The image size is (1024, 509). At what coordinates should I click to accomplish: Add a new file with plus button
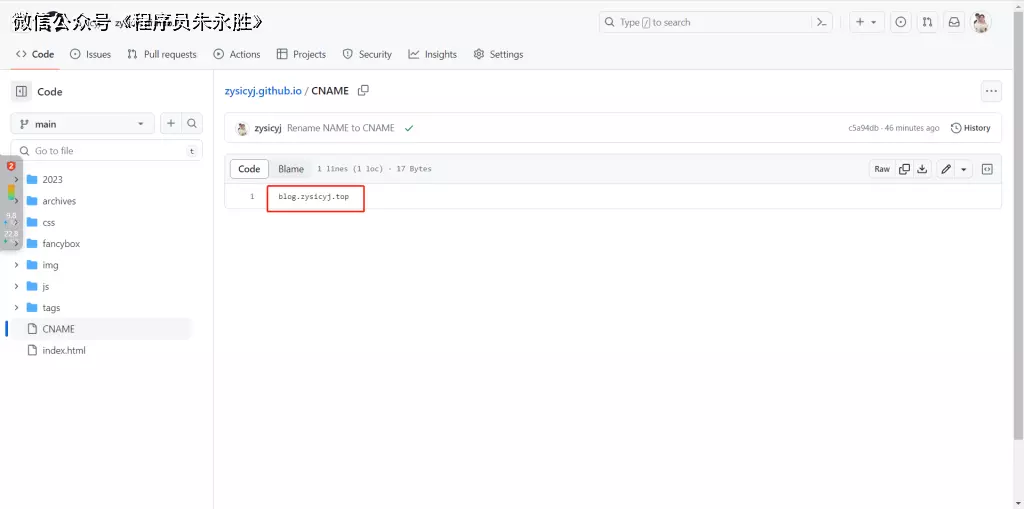pos(171,123)
